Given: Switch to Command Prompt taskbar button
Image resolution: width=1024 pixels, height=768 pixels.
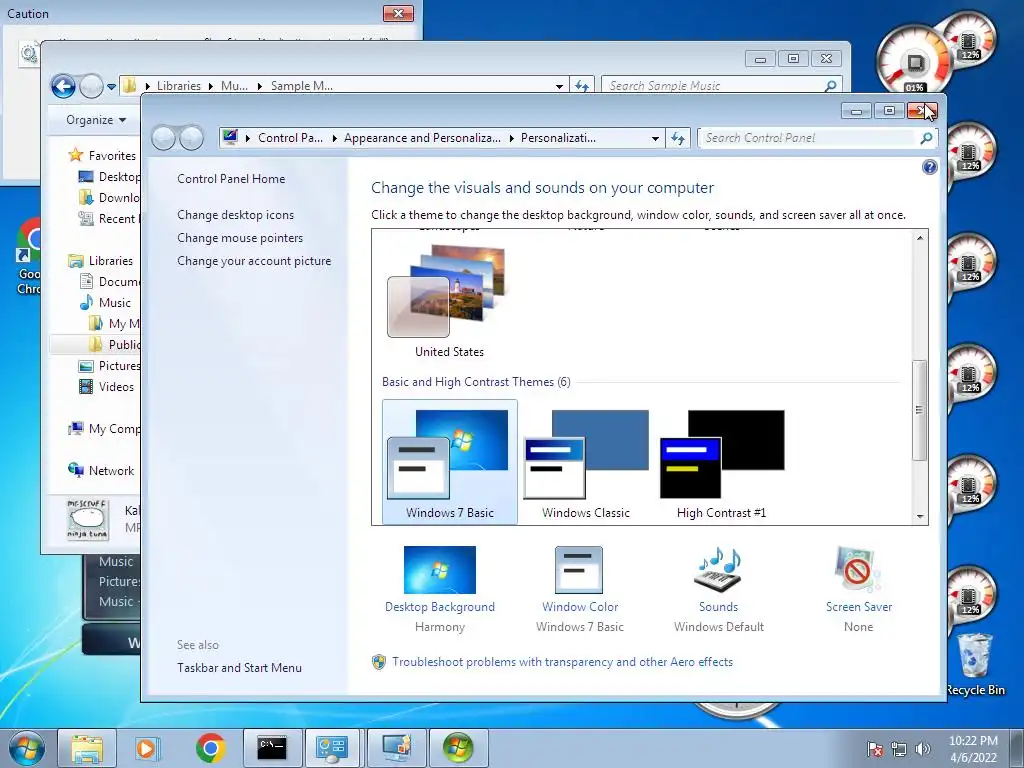Looking at the screenshot, I should pyautogui.click(x=272, y=748).
